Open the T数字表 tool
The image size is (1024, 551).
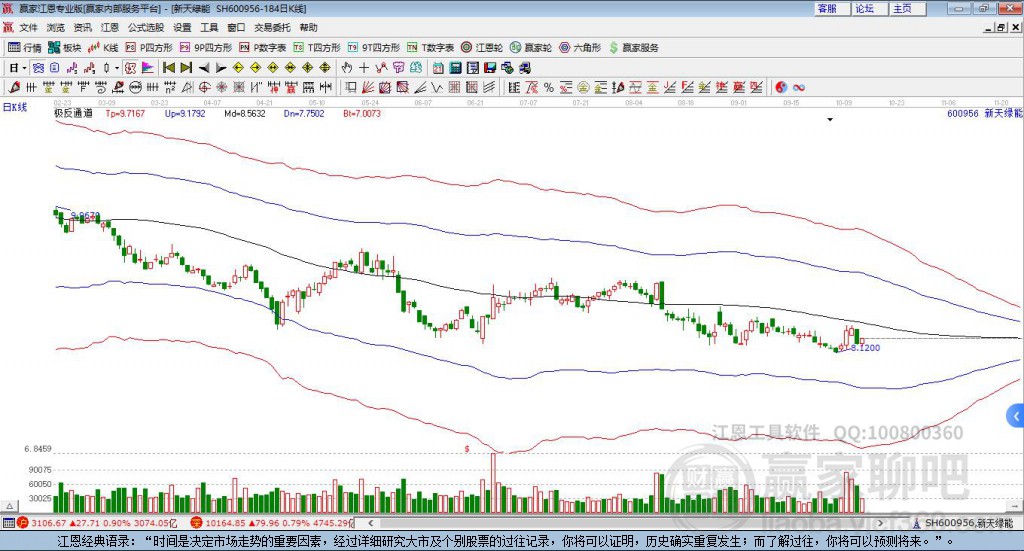(430, 48)
